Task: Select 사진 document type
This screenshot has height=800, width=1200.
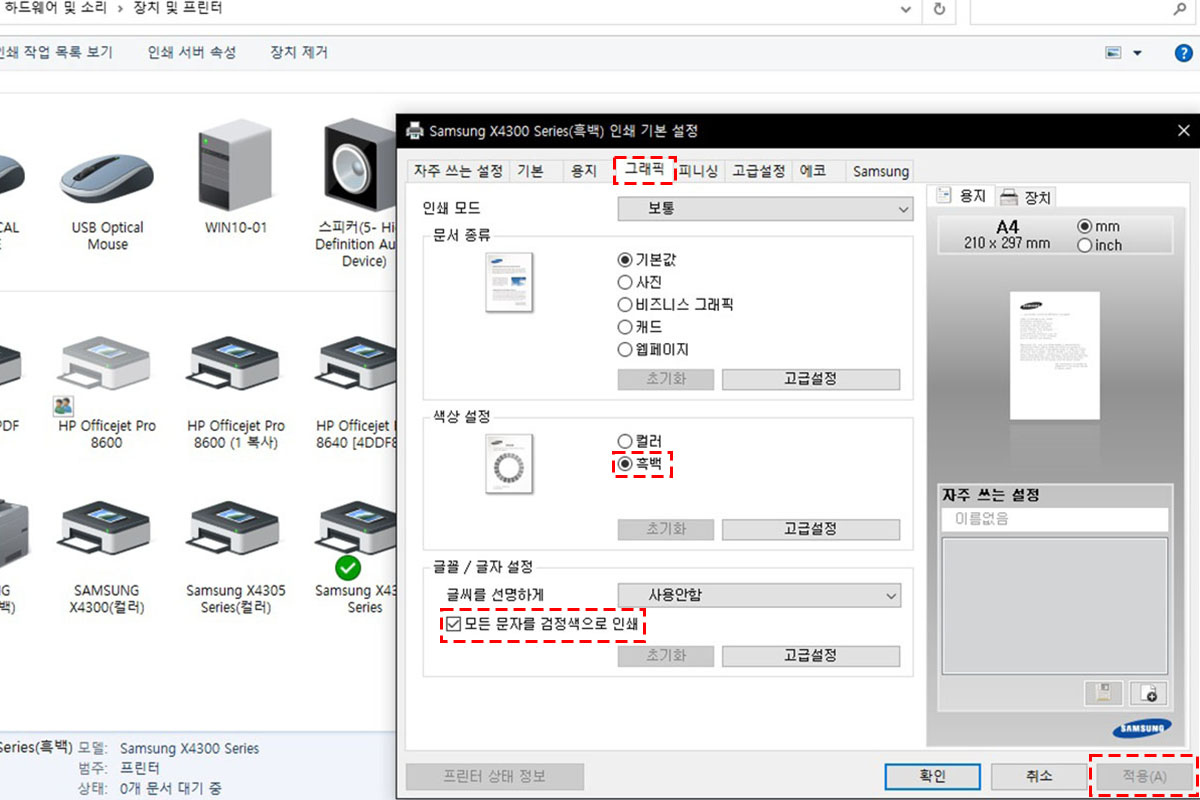Action: click(640, 281)
